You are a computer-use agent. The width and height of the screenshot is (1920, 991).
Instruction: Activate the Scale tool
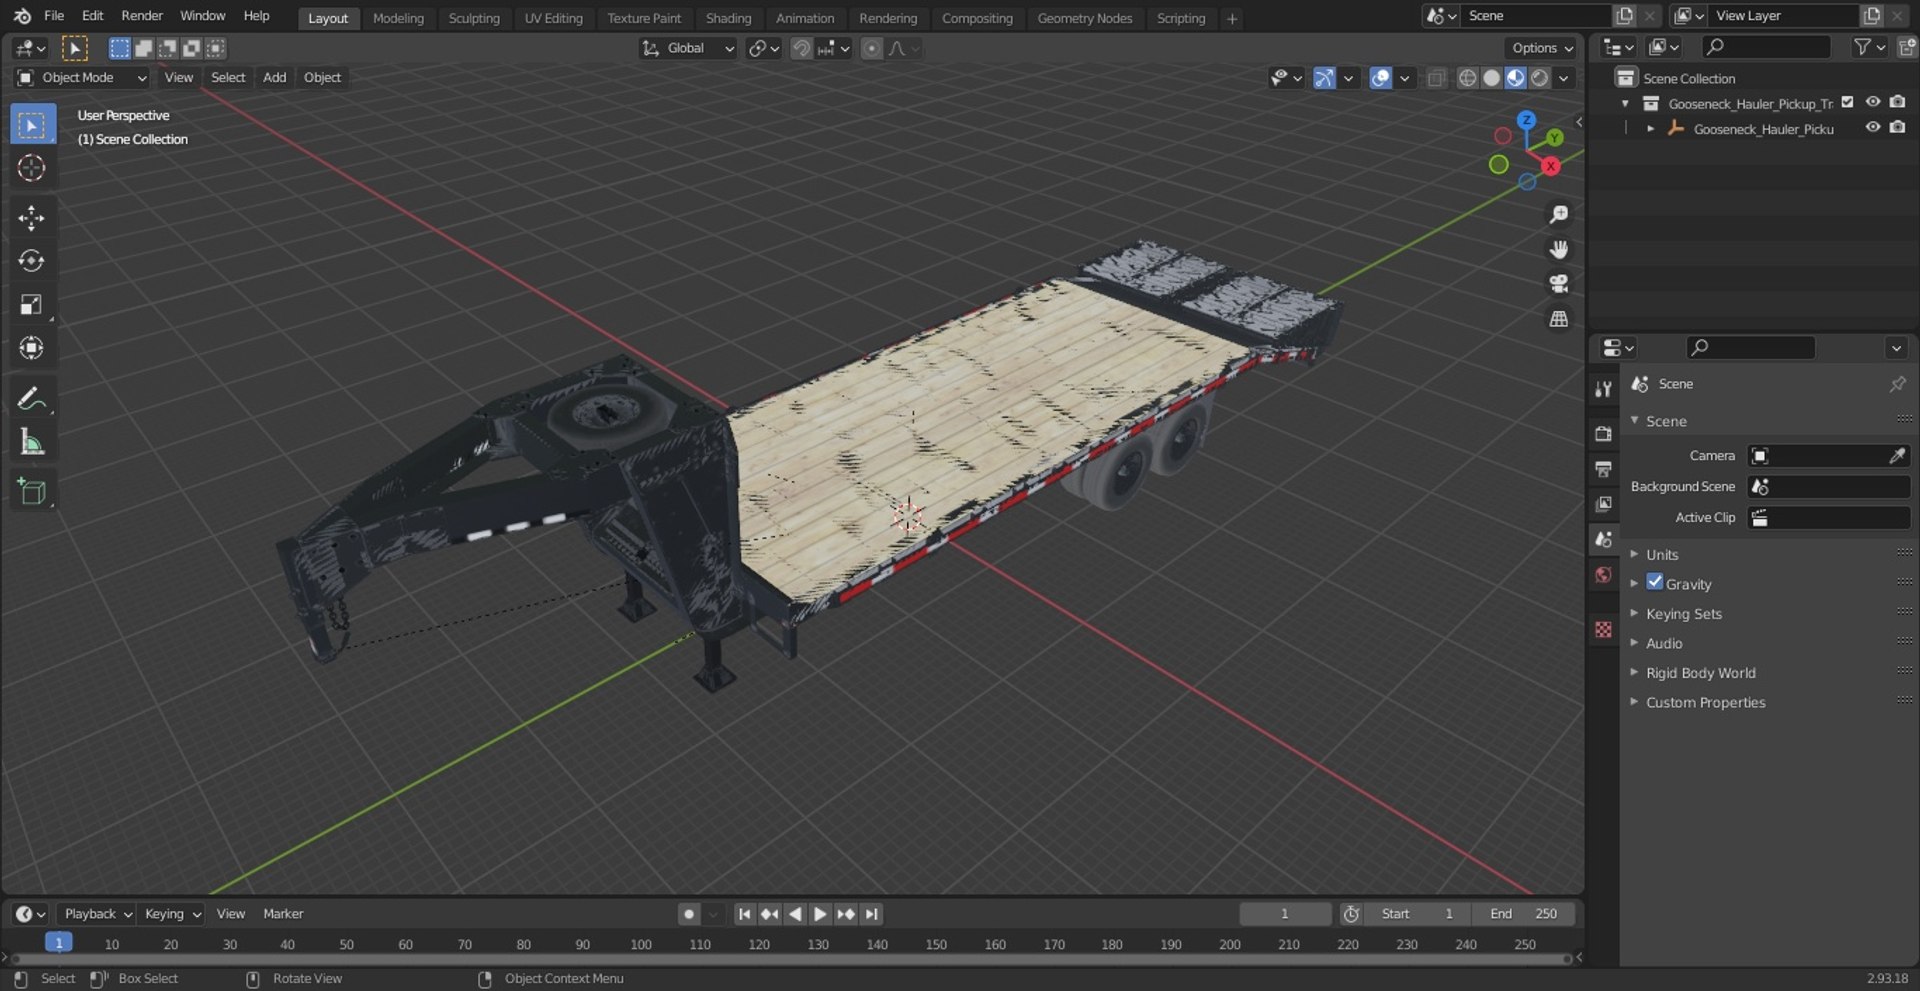pos(31,305)
